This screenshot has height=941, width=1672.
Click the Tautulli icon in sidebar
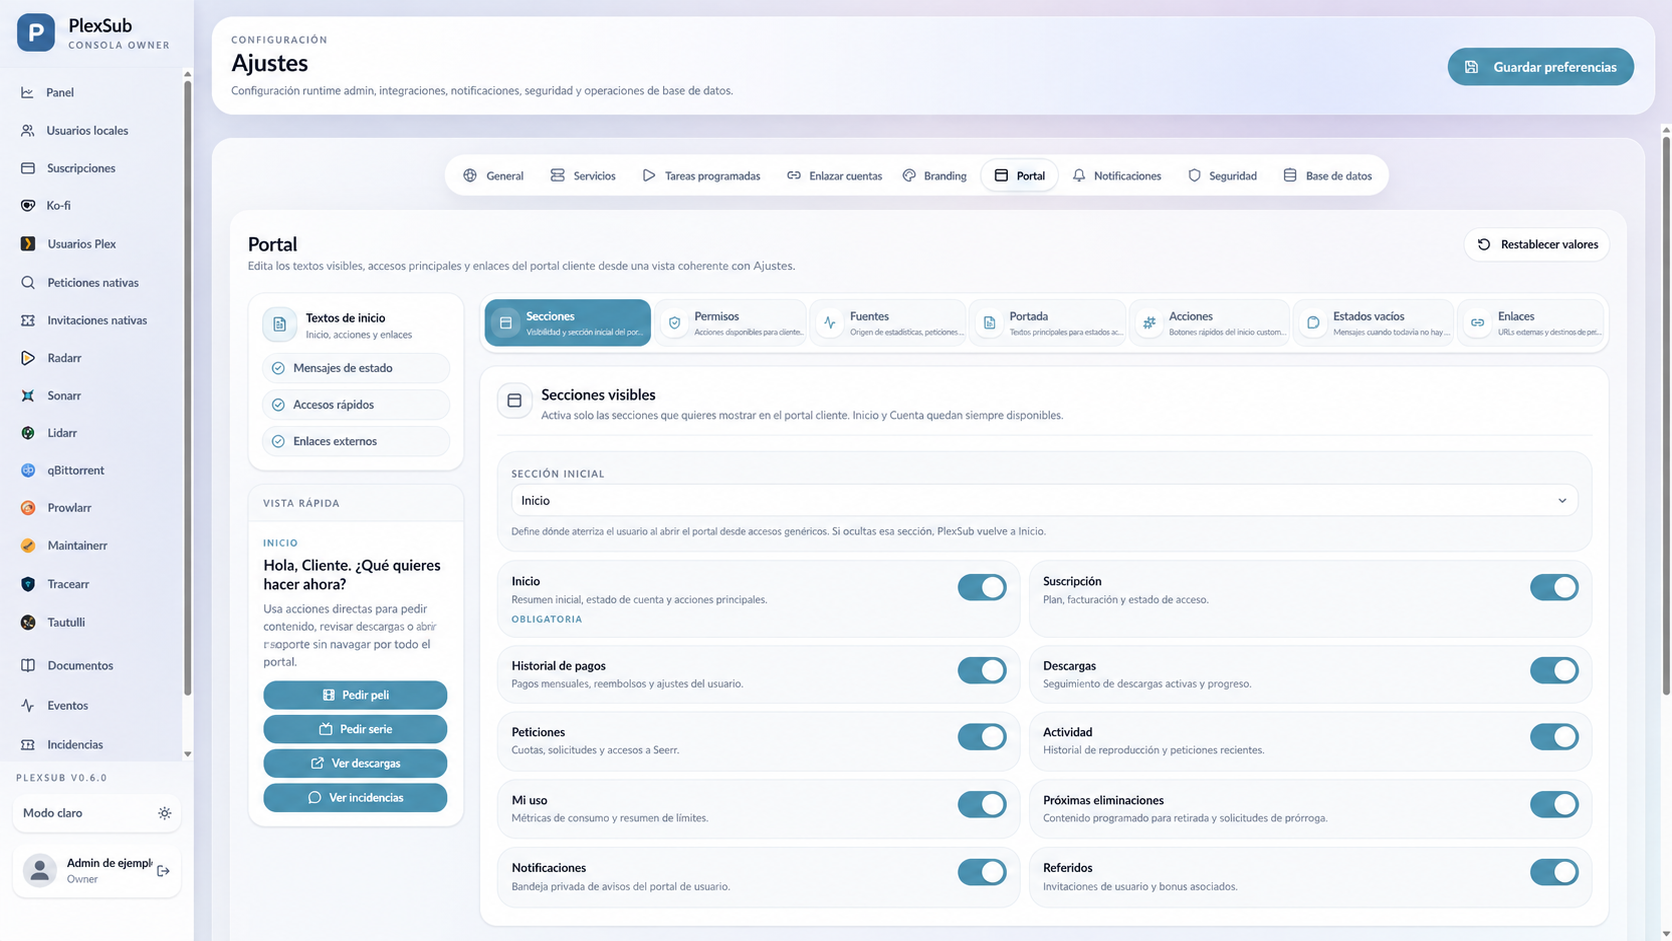pos(27,622)
